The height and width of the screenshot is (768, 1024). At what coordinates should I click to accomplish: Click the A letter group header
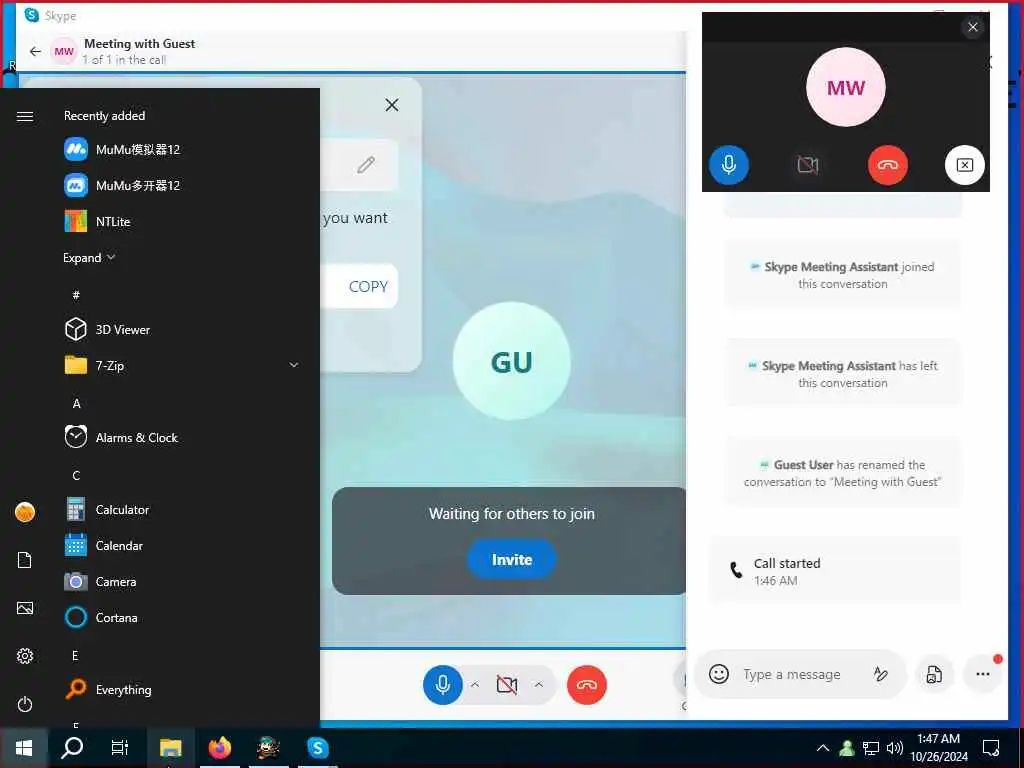pyautogui.click(x=76, y=404)
